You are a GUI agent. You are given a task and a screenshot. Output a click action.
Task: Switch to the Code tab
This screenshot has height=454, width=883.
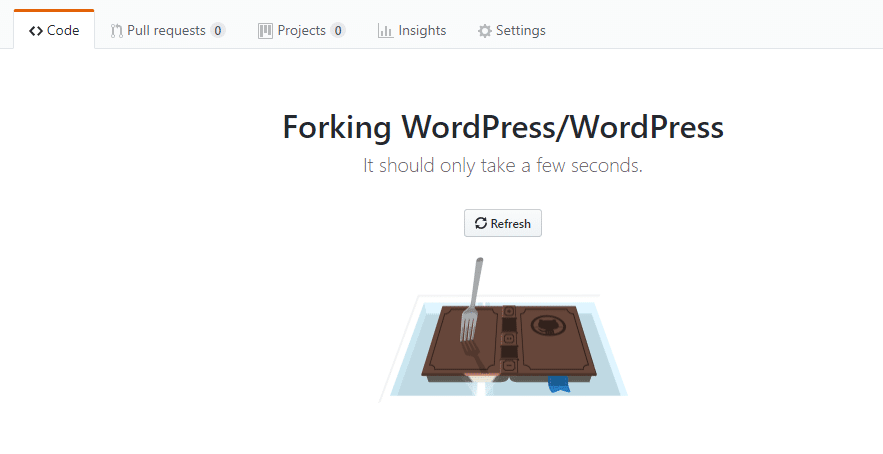coord(54,31)
